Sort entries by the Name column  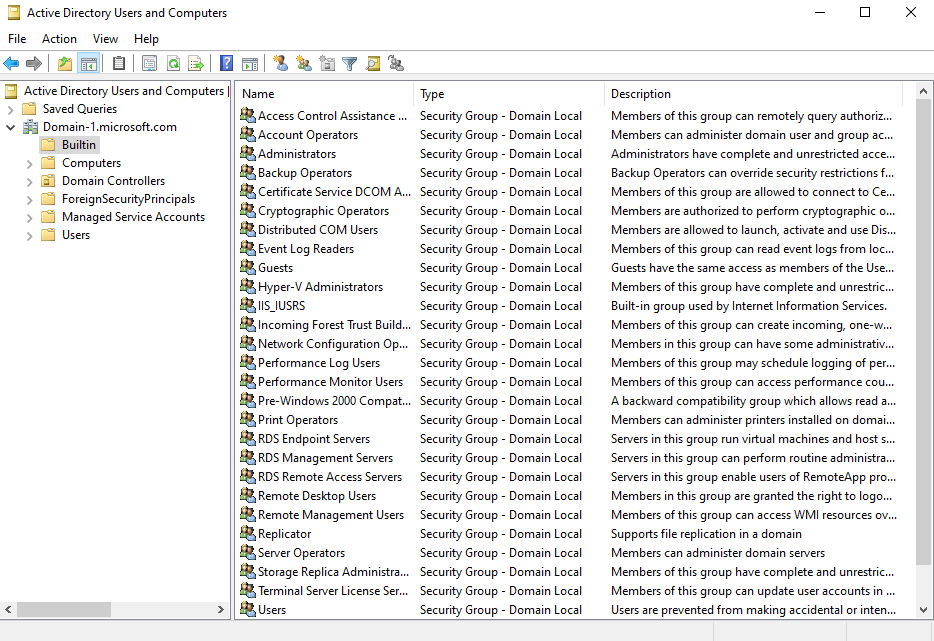click(258, 93)
